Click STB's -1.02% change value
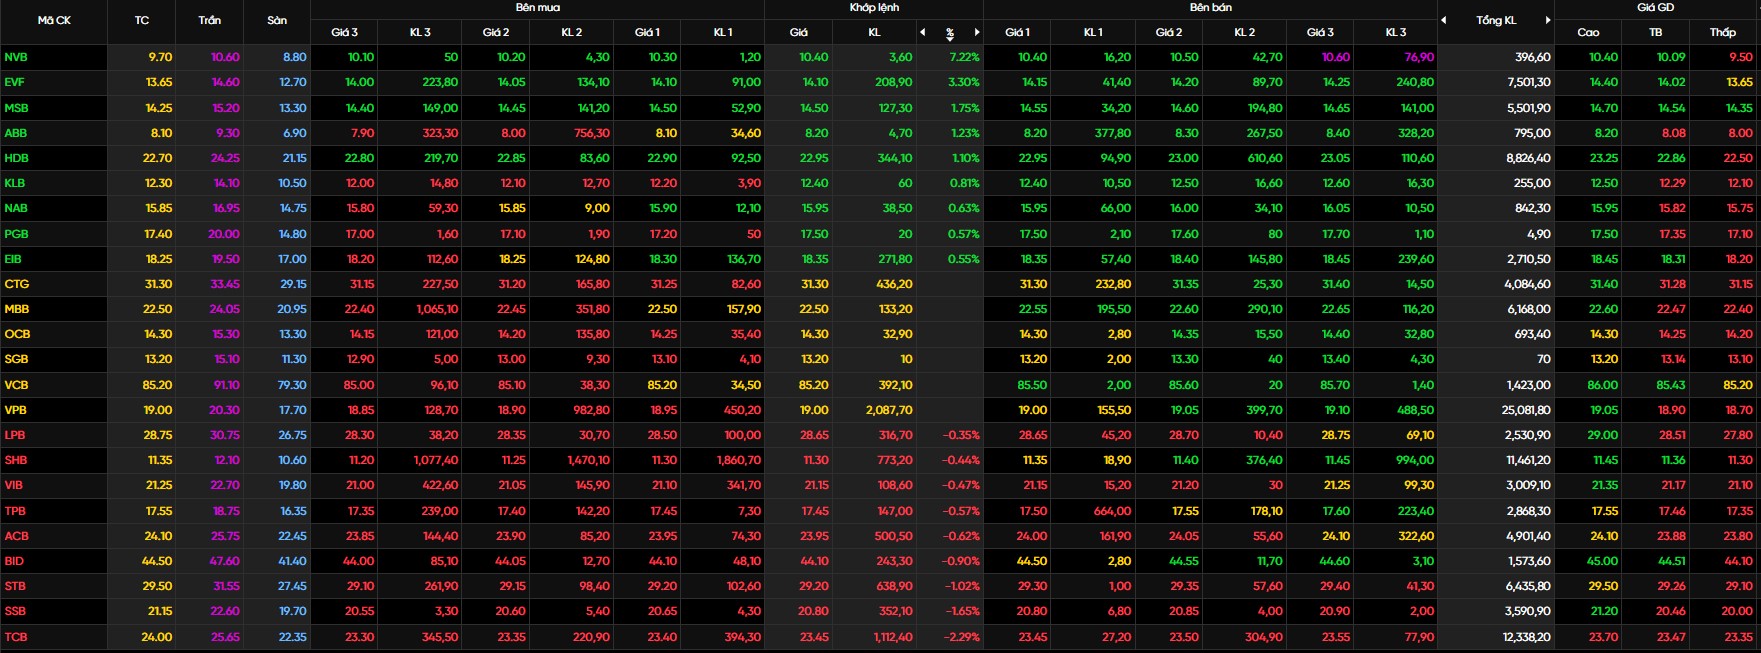 pyautogui.click(x=962, y=586)
